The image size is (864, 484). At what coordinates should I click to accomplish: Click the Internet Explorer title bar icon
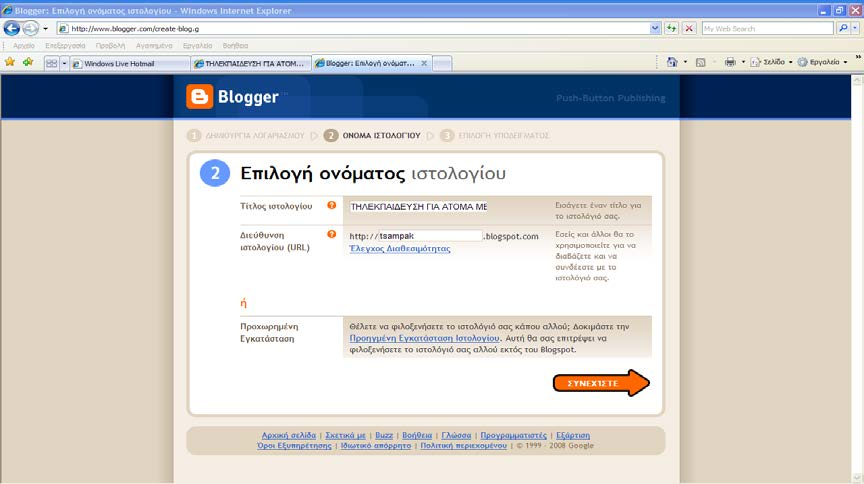click(x=7, y=10)
